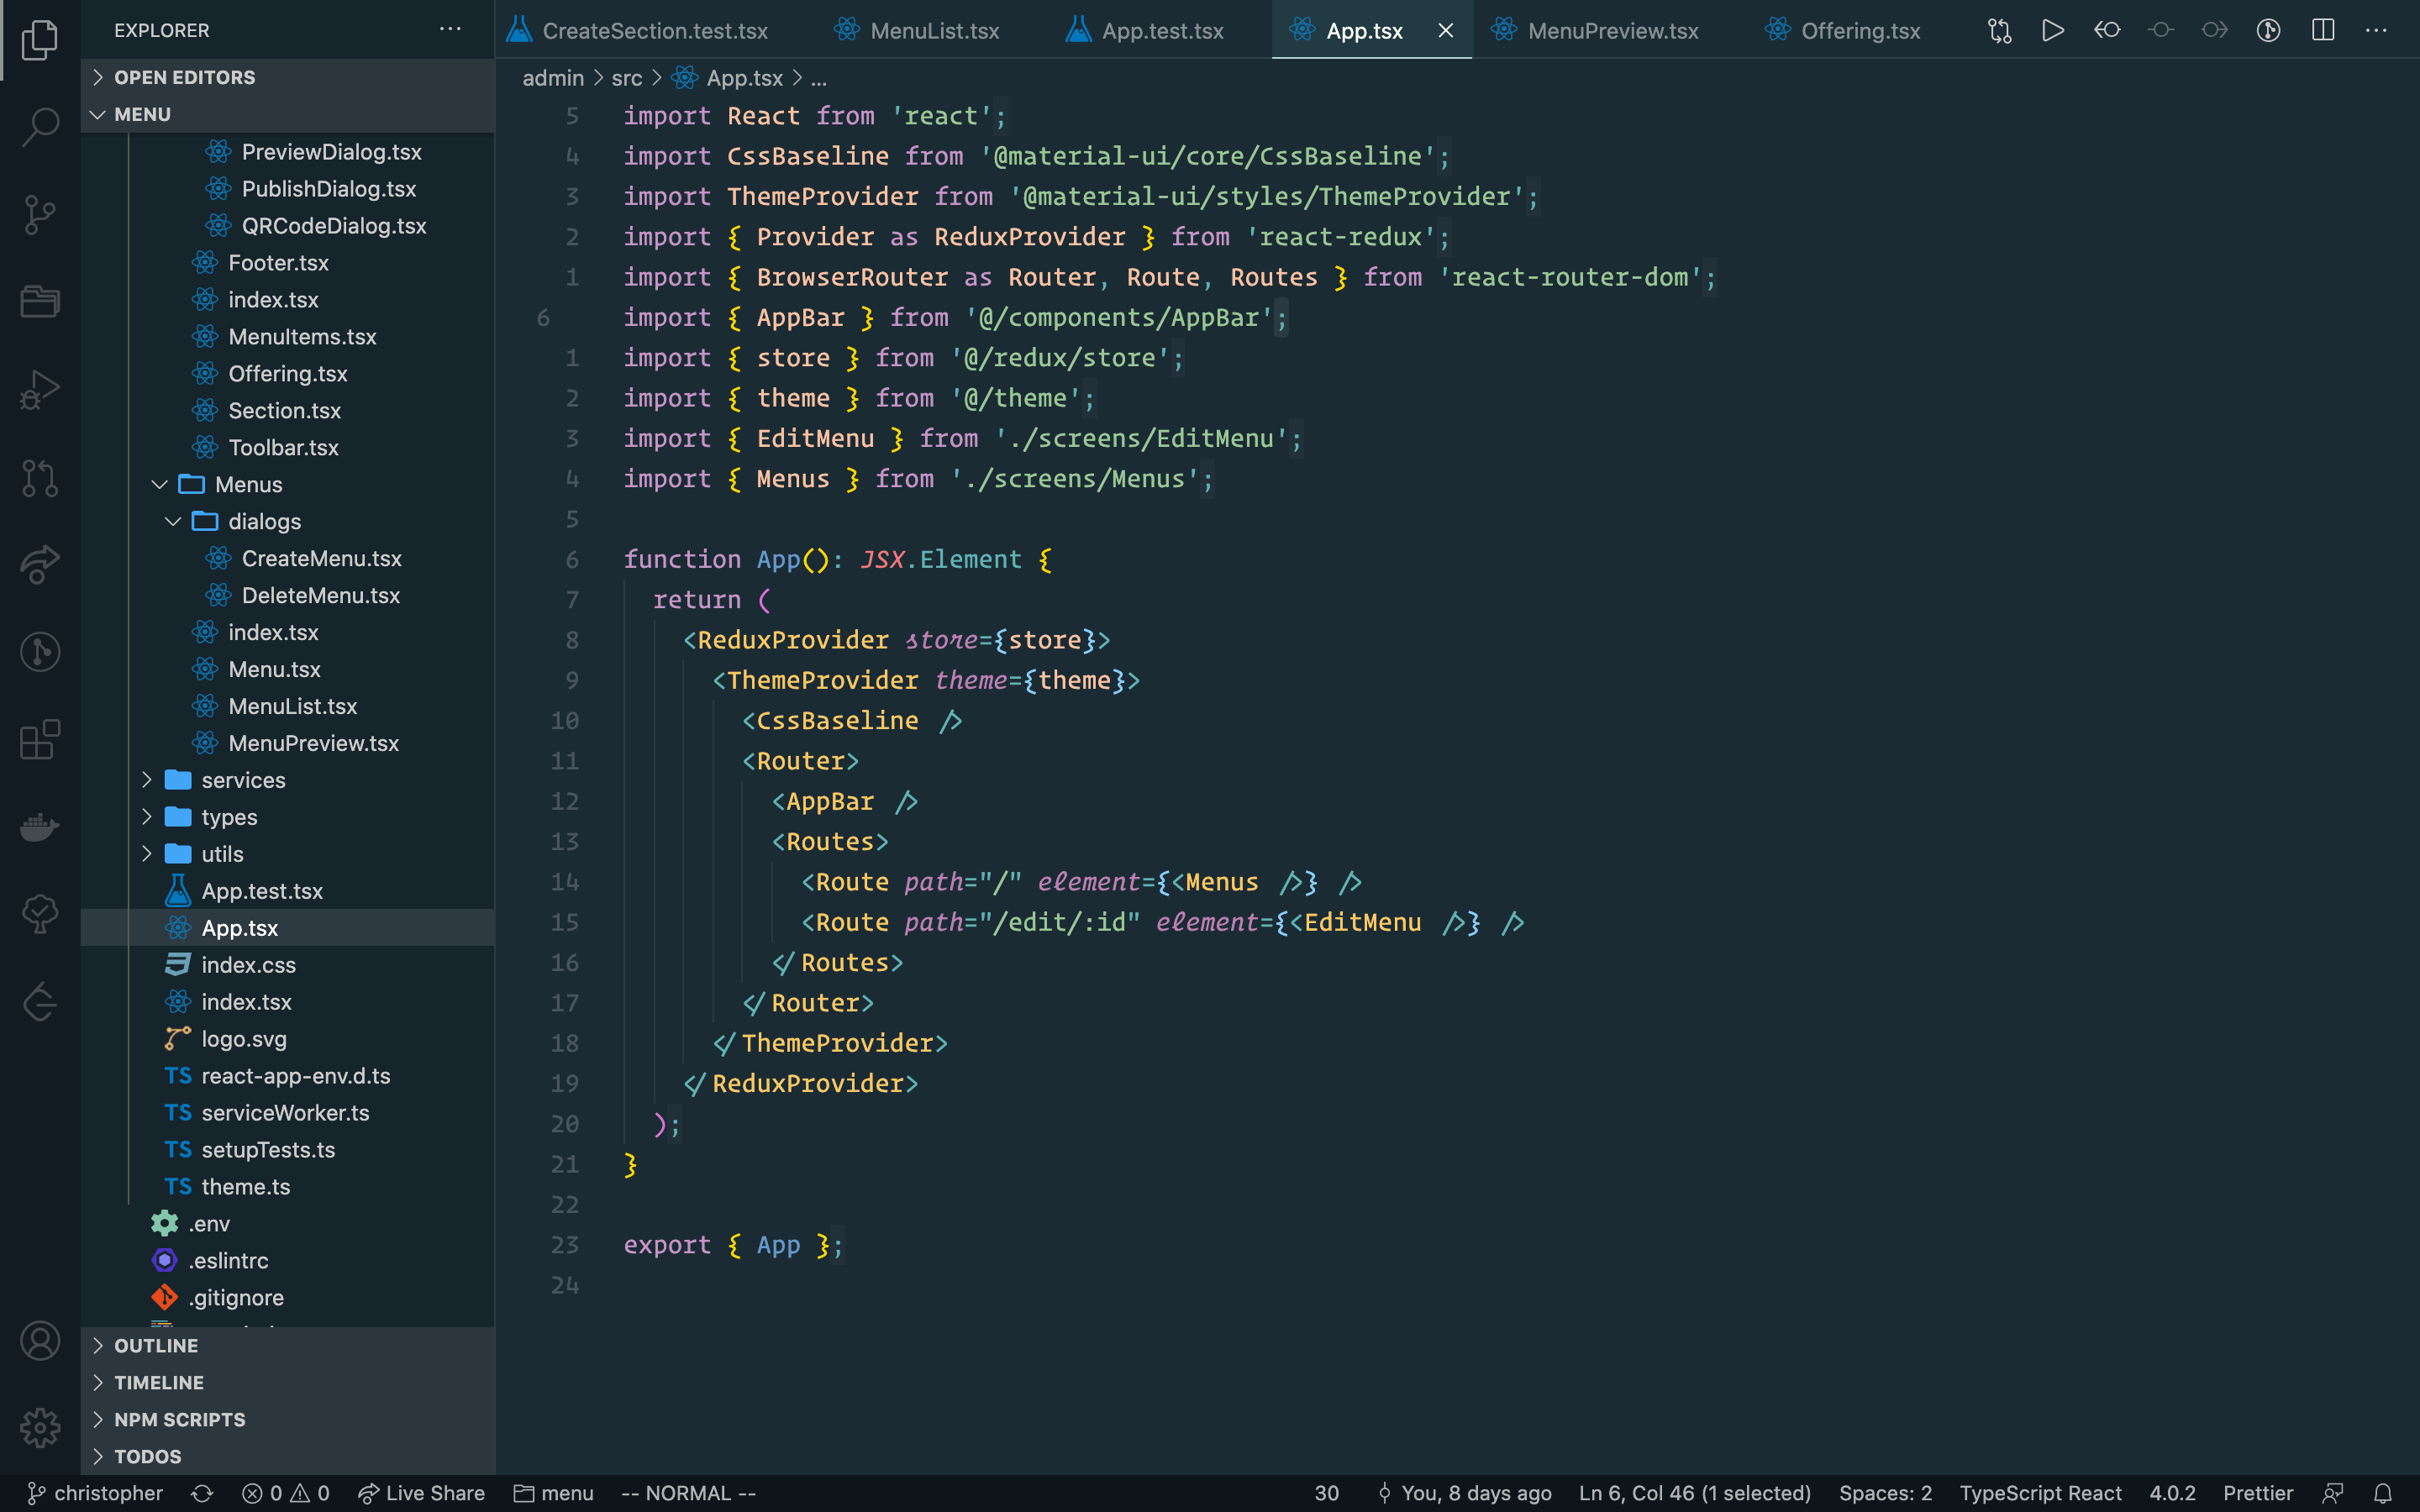Open the Manage gear icon
Viewport: 2420px width, 1512px height.
pos(40,1428)
